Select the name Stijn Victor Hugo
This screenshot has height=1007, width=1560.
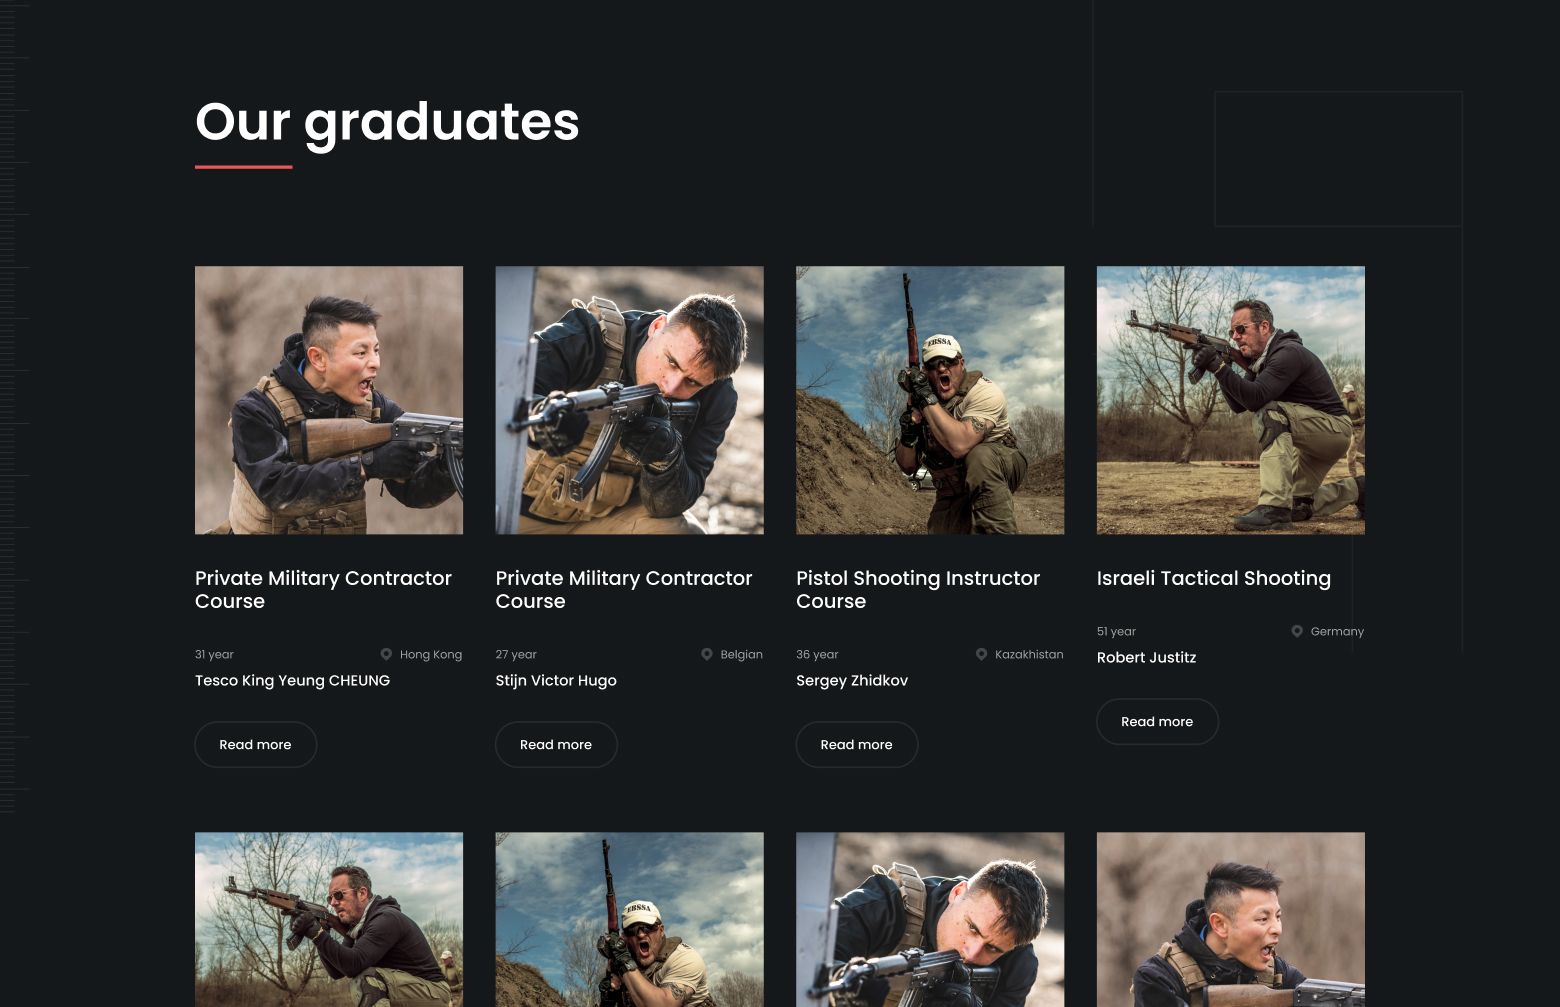tap(556, 680)
